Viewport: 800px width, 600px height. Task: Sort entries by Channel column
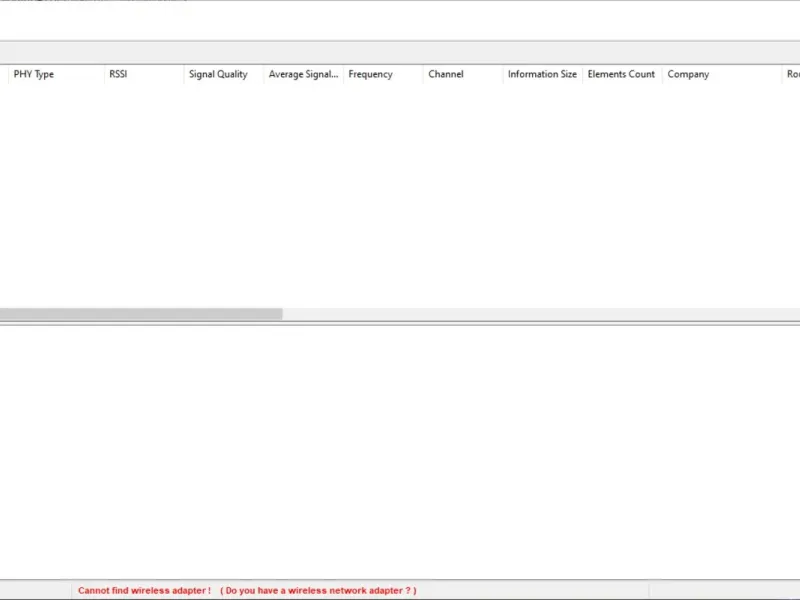tap(463, 74)
